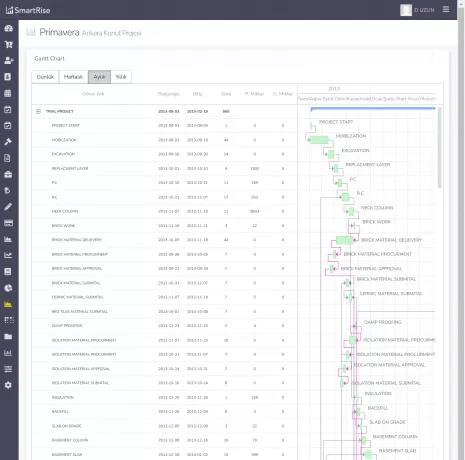Select the highlighted yellow chart sidebar icon

(8, 304)
